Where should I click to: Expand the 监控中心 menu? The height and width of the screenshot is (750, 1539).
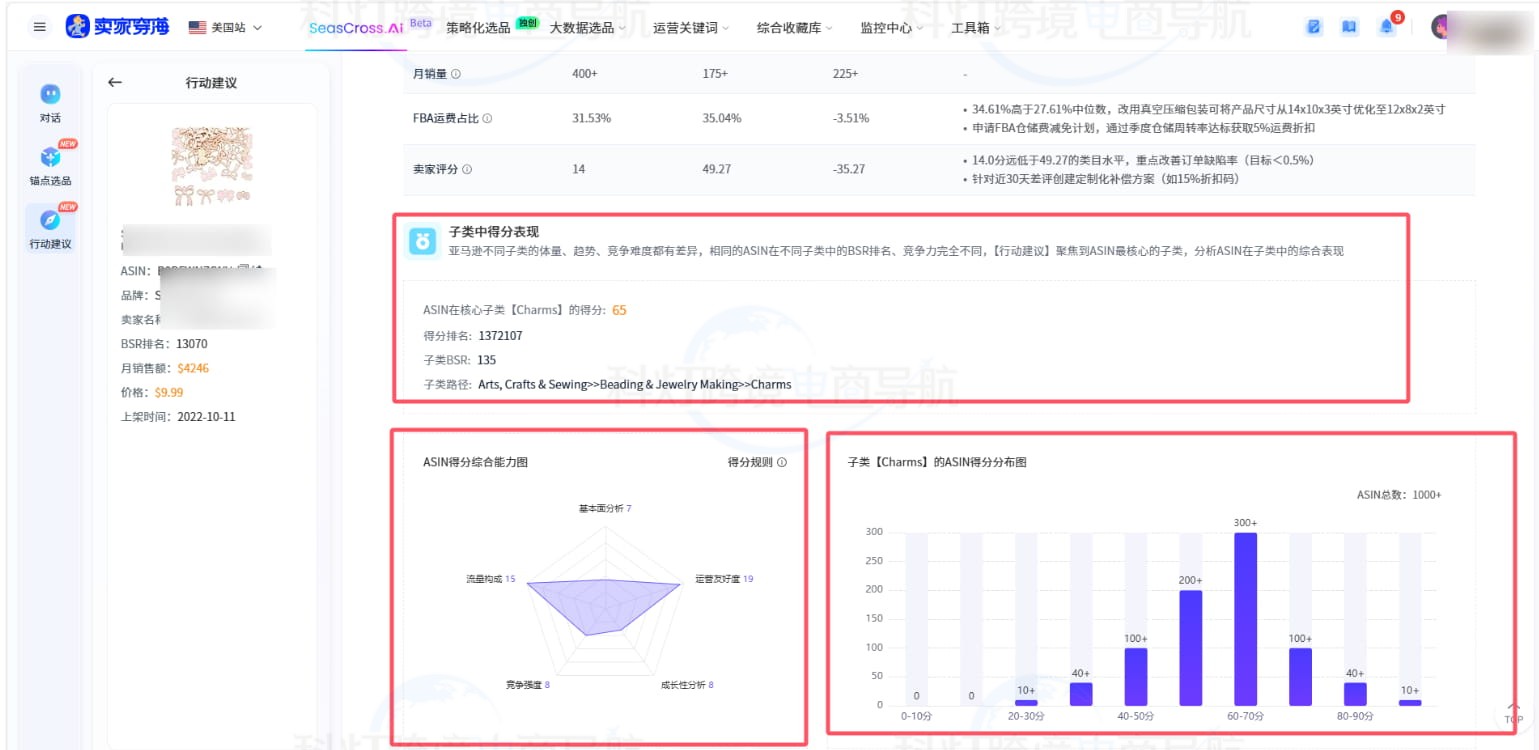coord(891,28)
